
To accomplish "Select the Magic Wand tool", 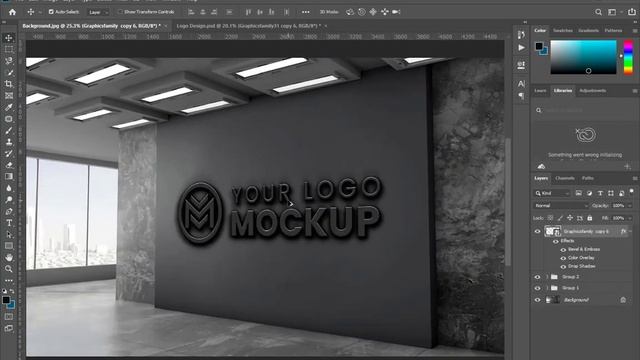I will pyautogui.click(x=9, y=73).
